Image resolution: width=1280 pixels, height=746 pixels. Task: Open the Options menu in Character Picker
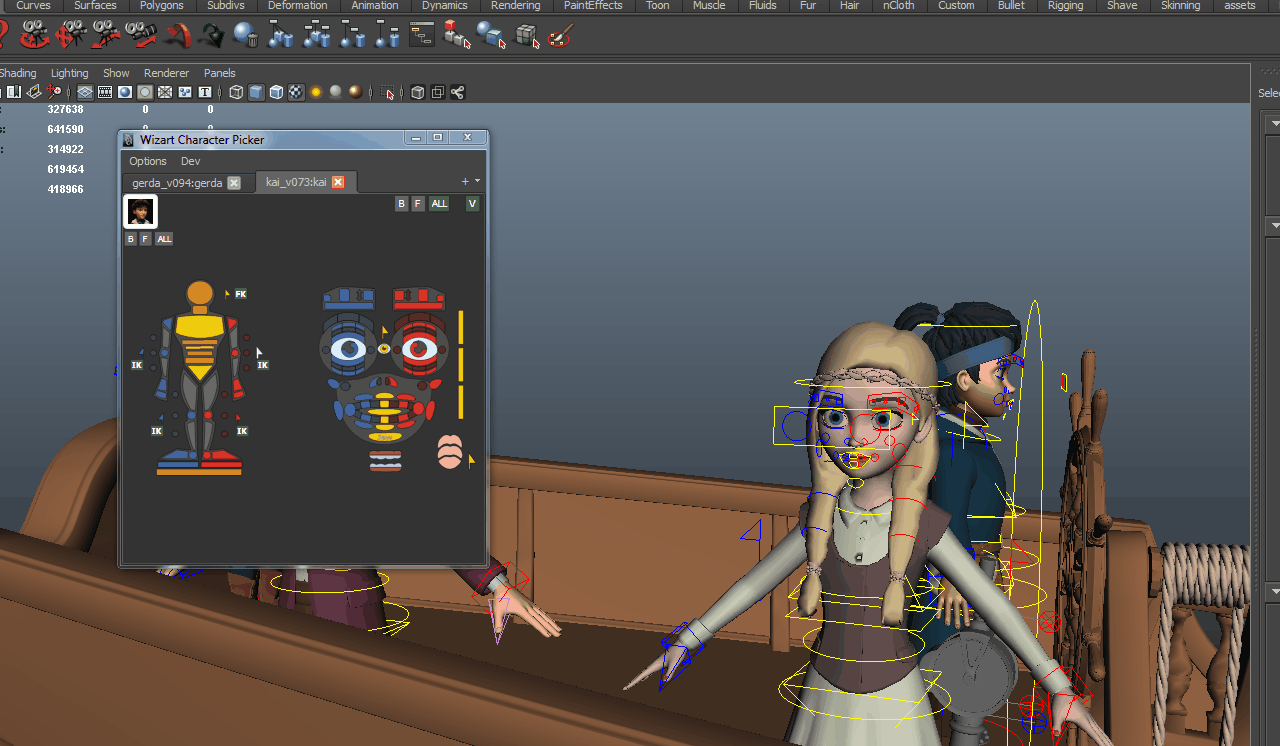click(147, 161)
